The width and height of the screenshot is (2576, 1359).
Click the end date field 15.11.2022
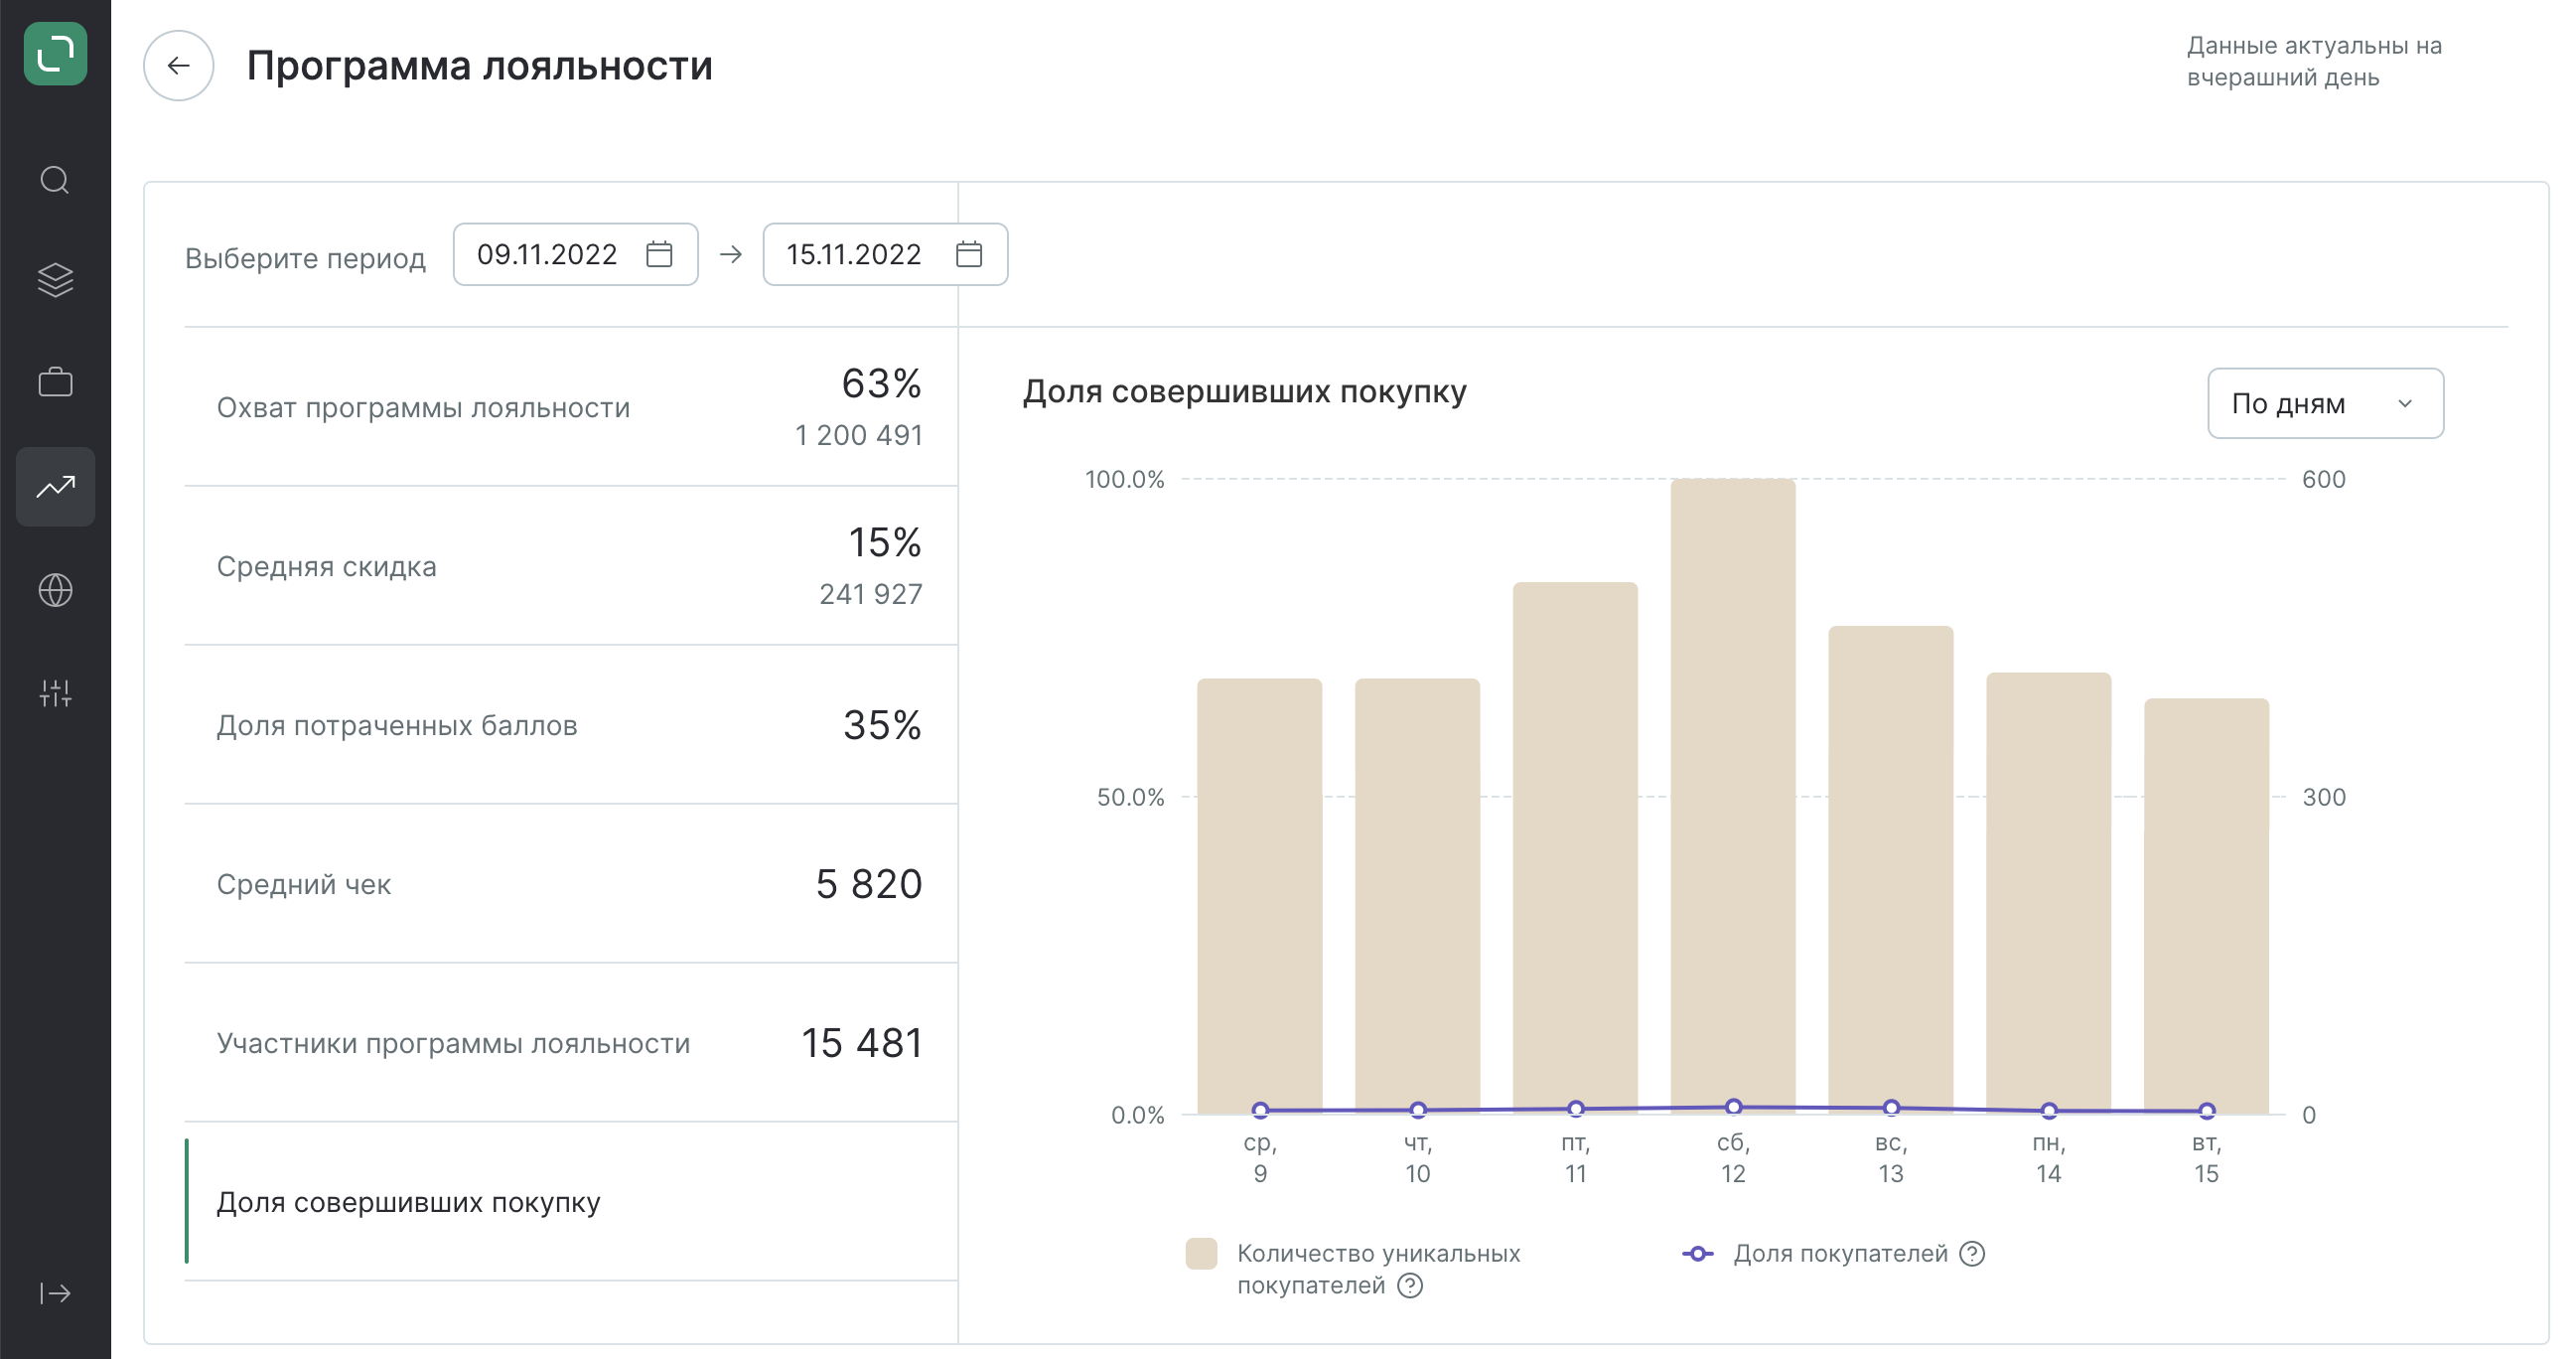pos(885,254)
